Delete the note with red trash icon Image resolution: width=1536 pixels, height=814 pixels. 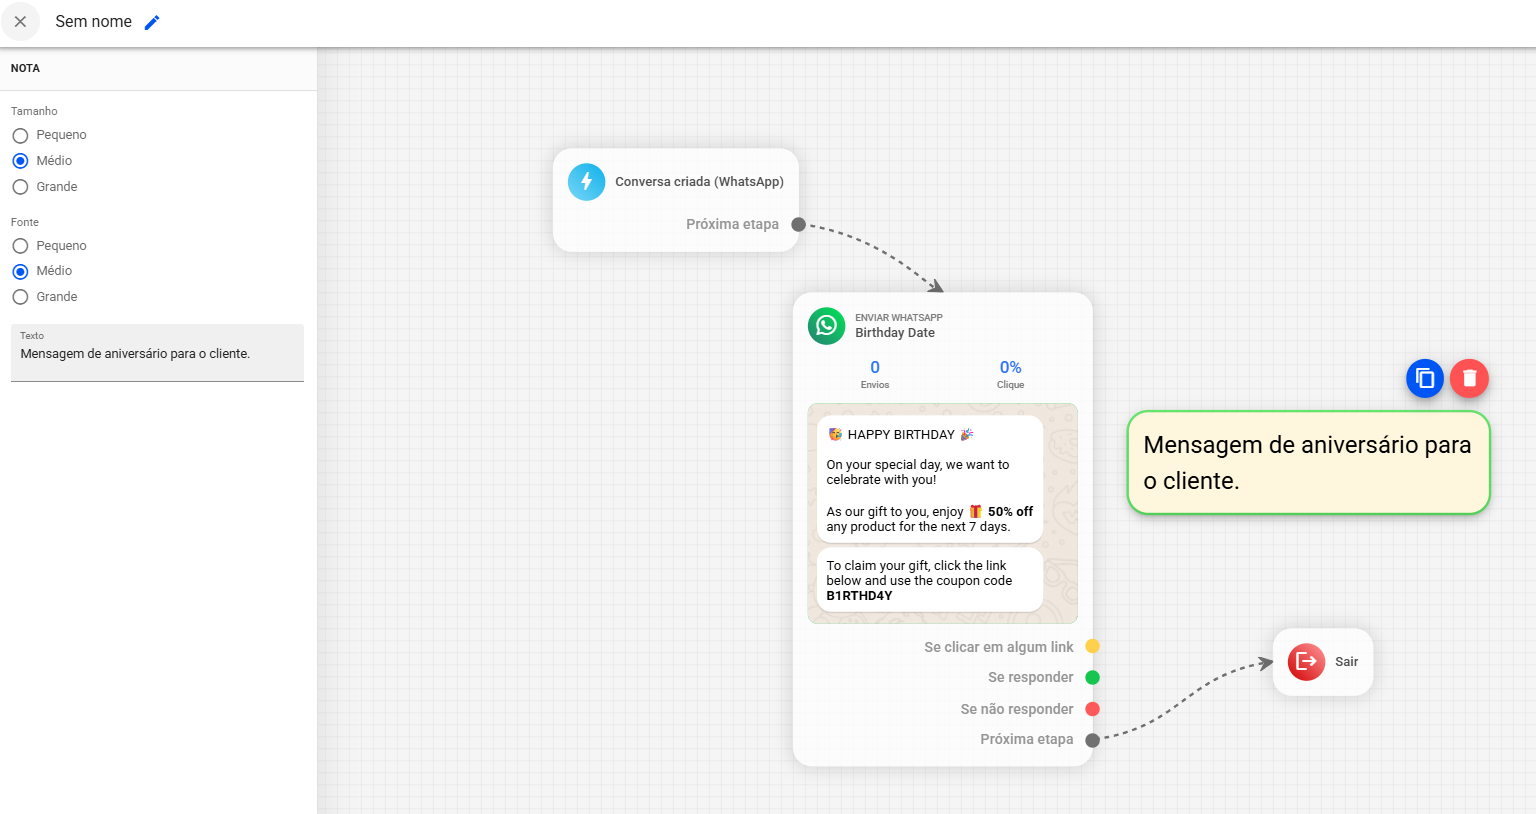pyautogui.click(x=1469, y=379)
